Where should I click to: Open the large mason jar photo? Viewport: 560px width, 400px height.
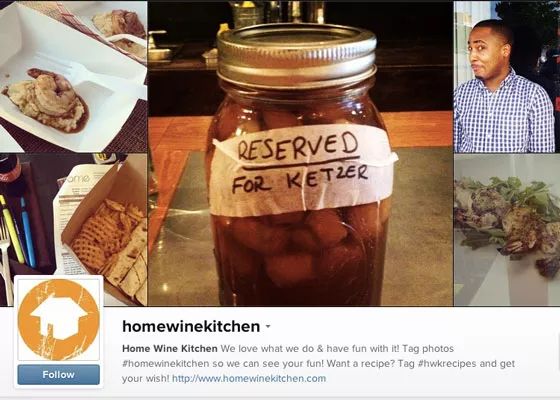click(300, 154)
